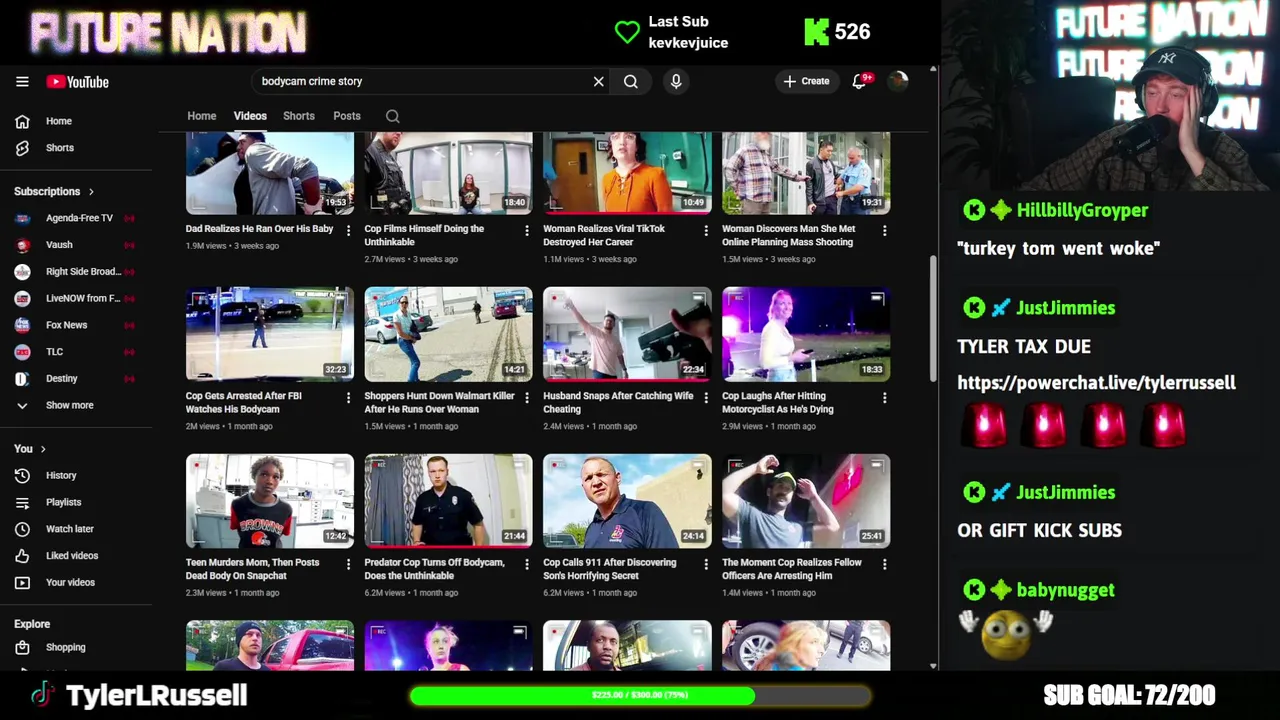Play the 'Shoppers Hunt Down Walmart Killer' thumbnail
1280x720 pixels.
[448, 334]
